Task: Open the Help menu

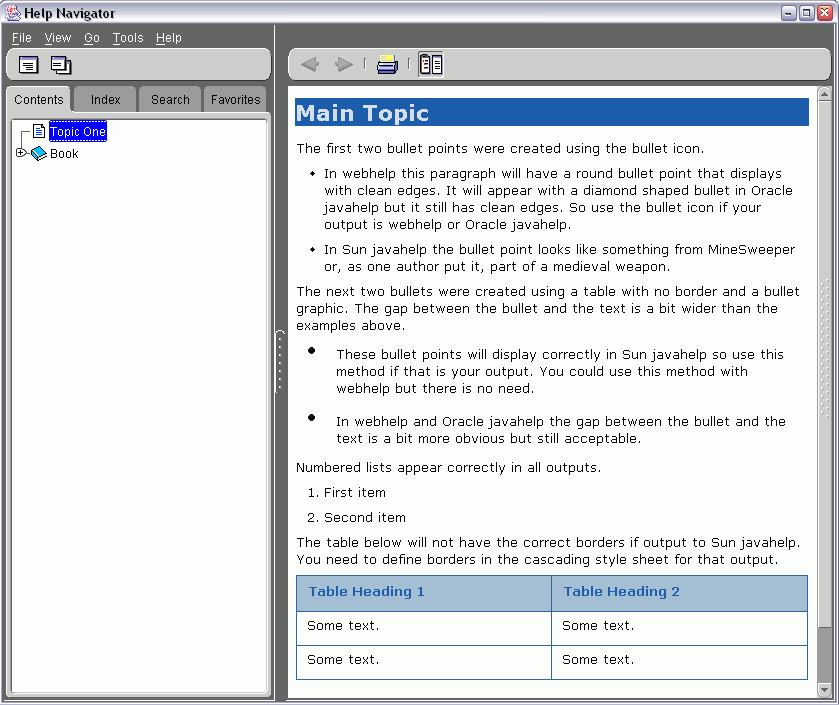Action: 169,38
